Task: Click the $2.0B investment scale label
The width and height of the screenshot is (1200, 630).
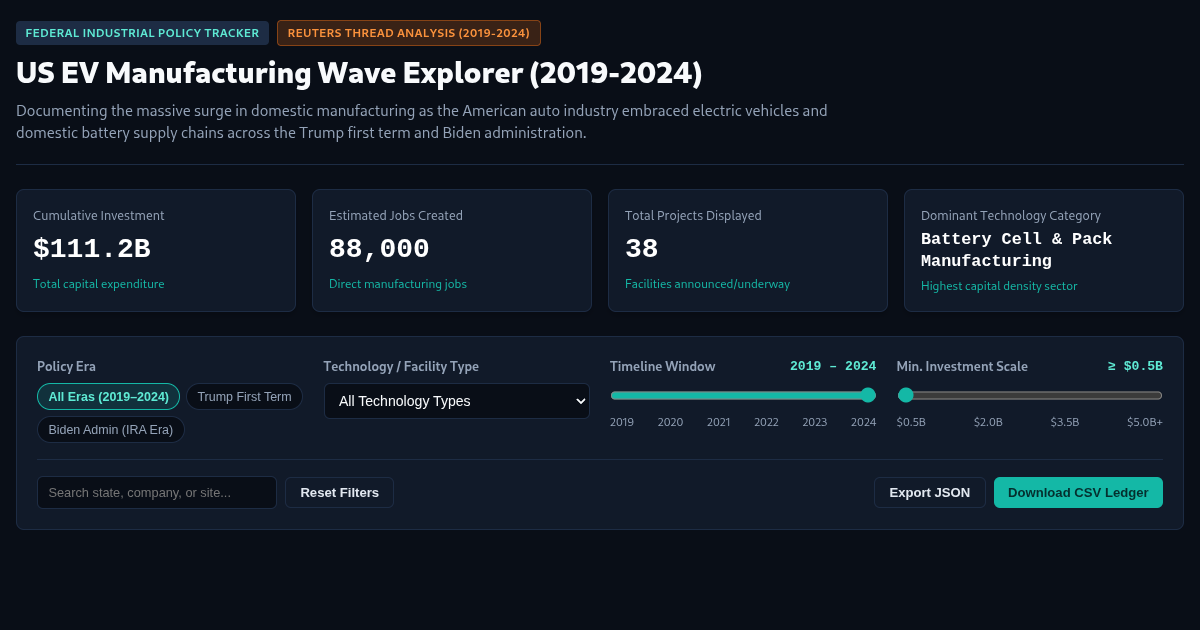Action: 988,422
